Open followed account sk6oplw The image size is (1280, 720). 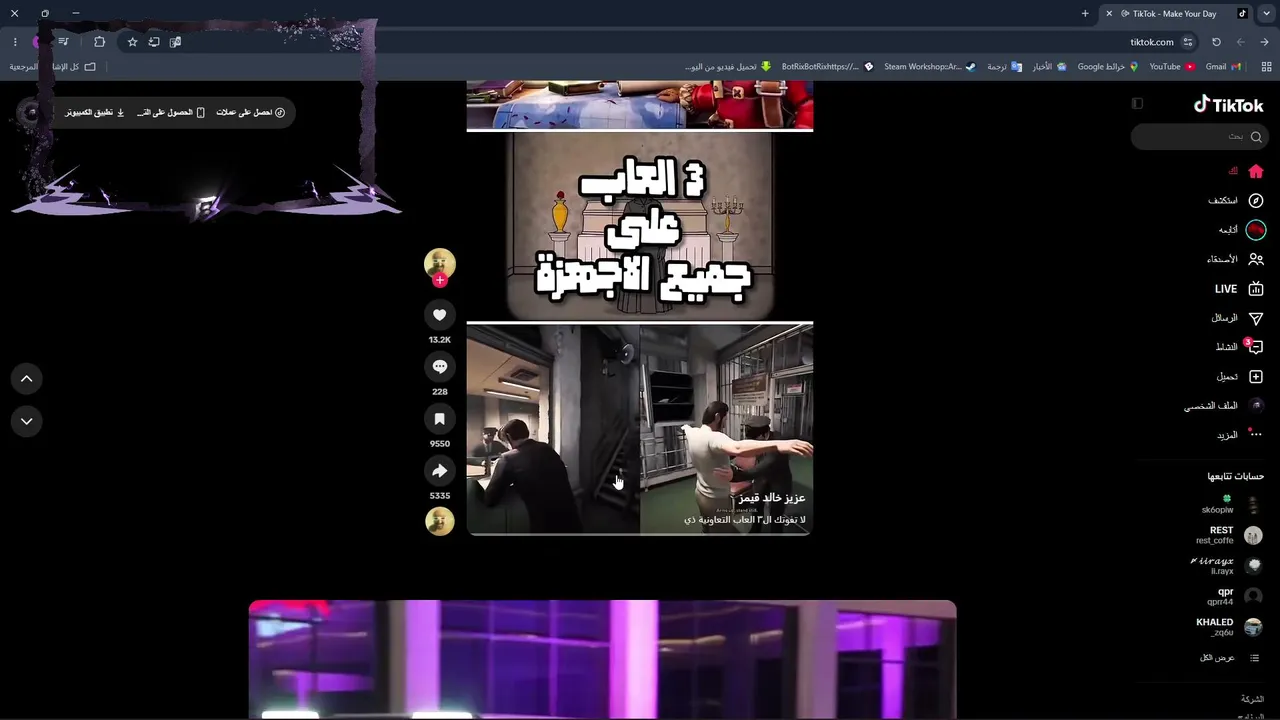(1232, 505)
